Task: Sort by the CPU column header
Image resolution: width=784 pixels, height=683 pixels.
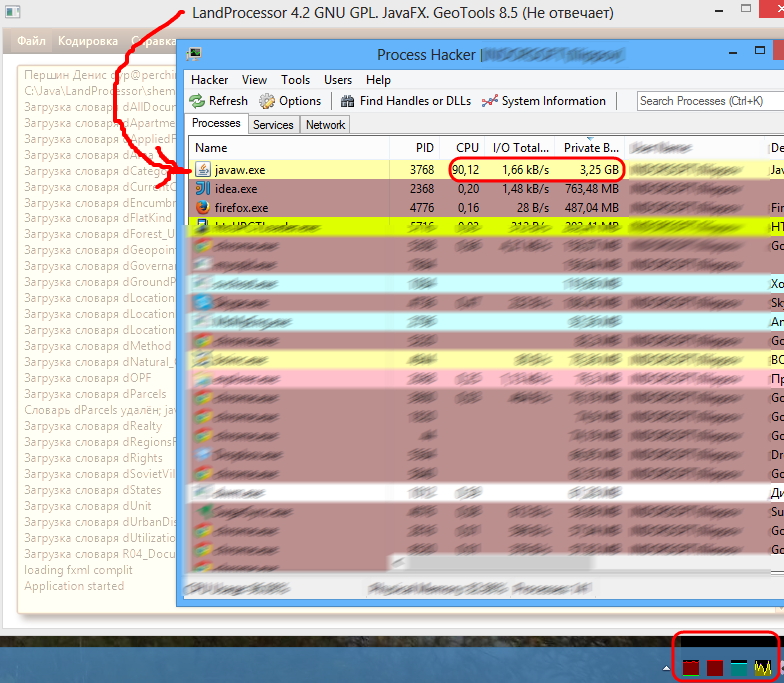Action: pyautogui.click(x=462, y=148)
